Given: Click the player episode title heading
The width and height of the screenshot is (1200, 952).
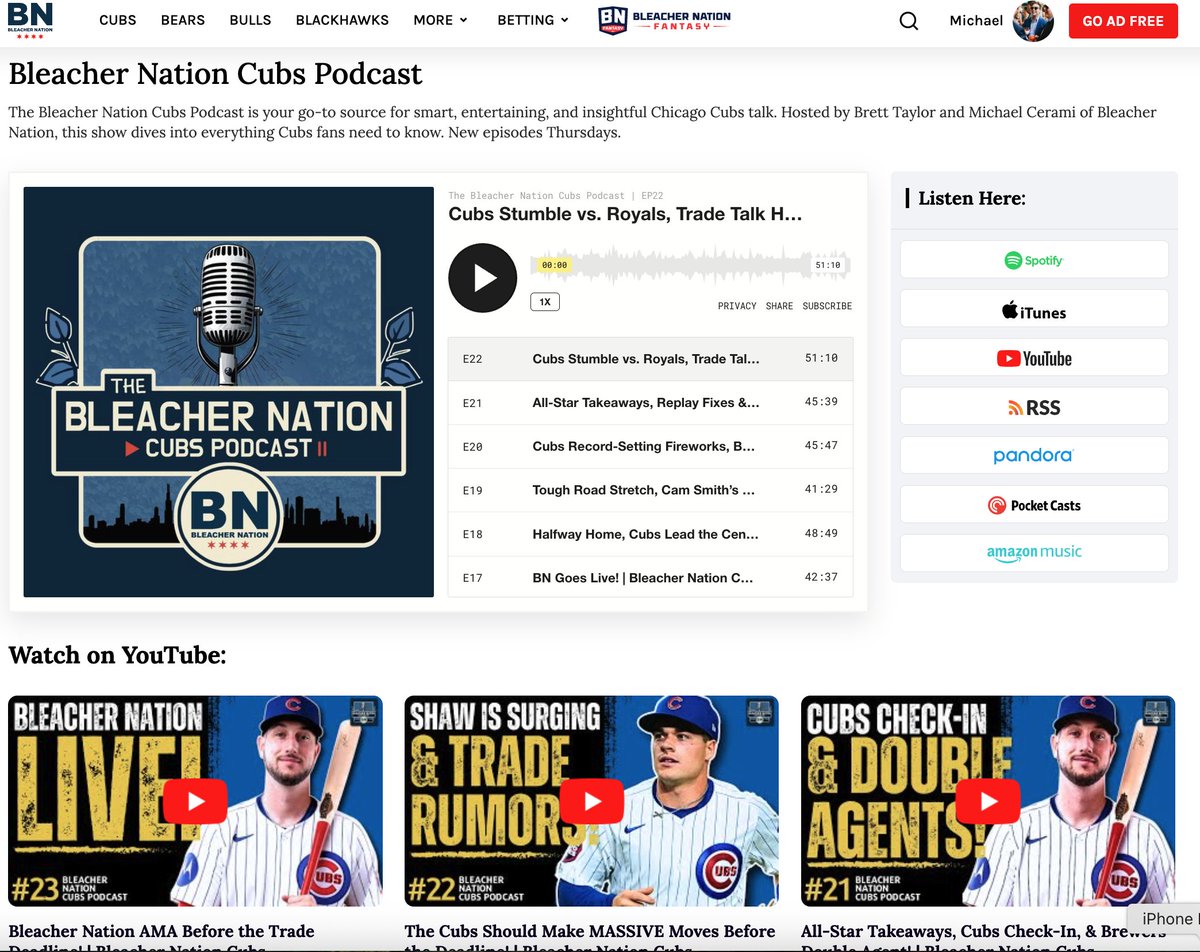Looking at the screenshot, I should pos(625,214).
